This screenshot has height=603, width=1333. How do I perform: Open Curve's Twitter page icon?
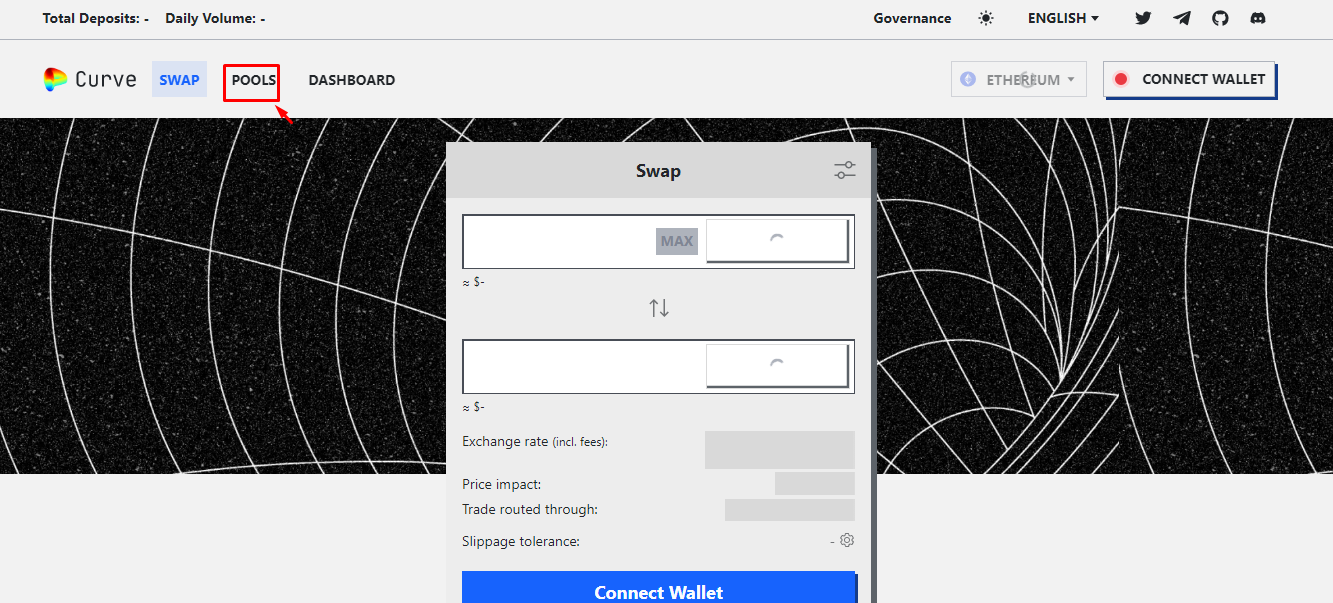1144,18
